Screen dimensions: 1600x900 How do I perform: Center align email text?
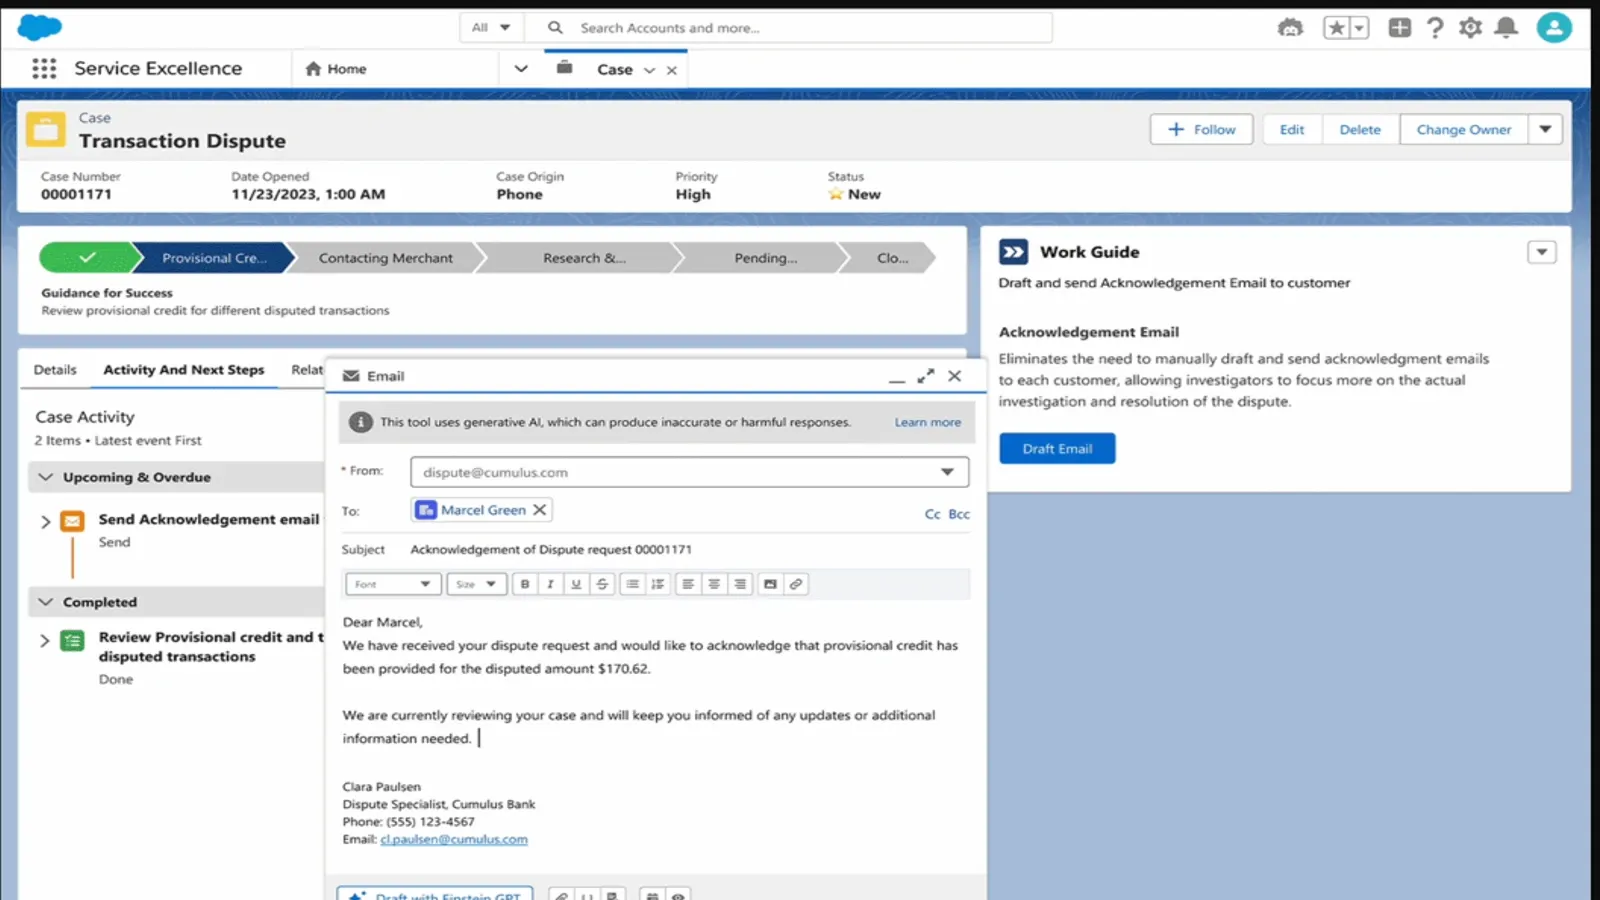(714, 584)
